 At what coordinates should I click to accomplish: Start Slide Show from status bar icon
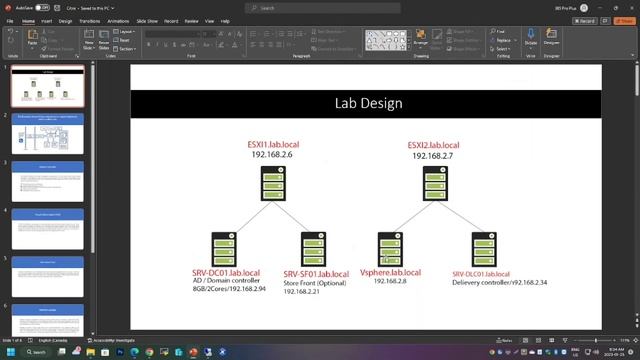(x=565, y=340)
